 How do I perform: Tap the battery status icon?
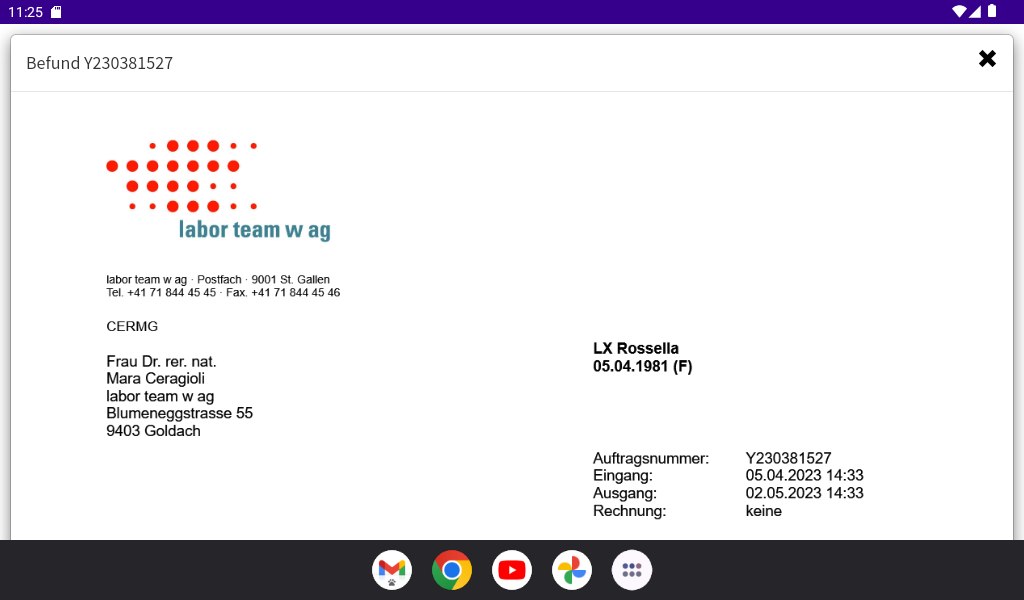click(x=992, y=11)
